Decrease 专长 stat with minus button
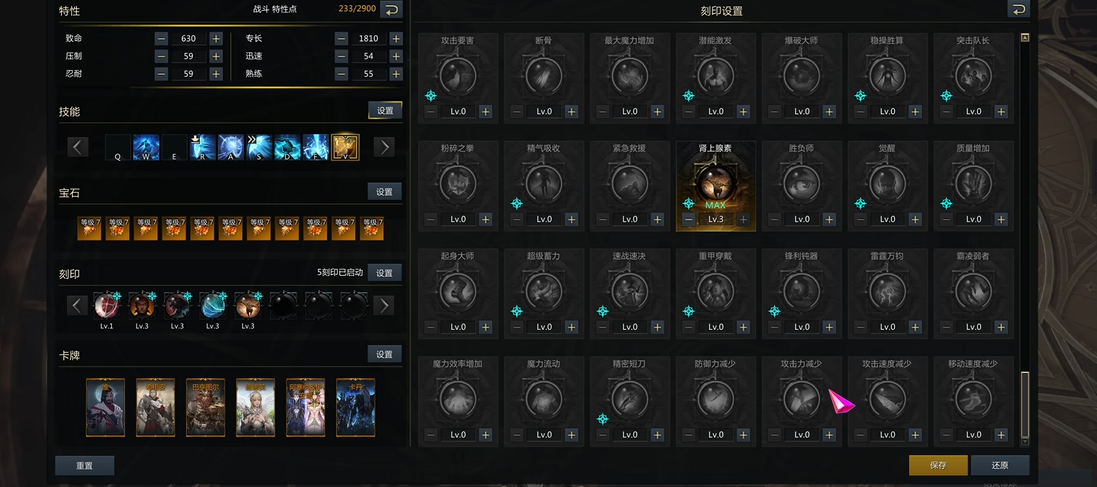Image resolution: width=1097 pixels, height=487 pixels. point(341,39)
